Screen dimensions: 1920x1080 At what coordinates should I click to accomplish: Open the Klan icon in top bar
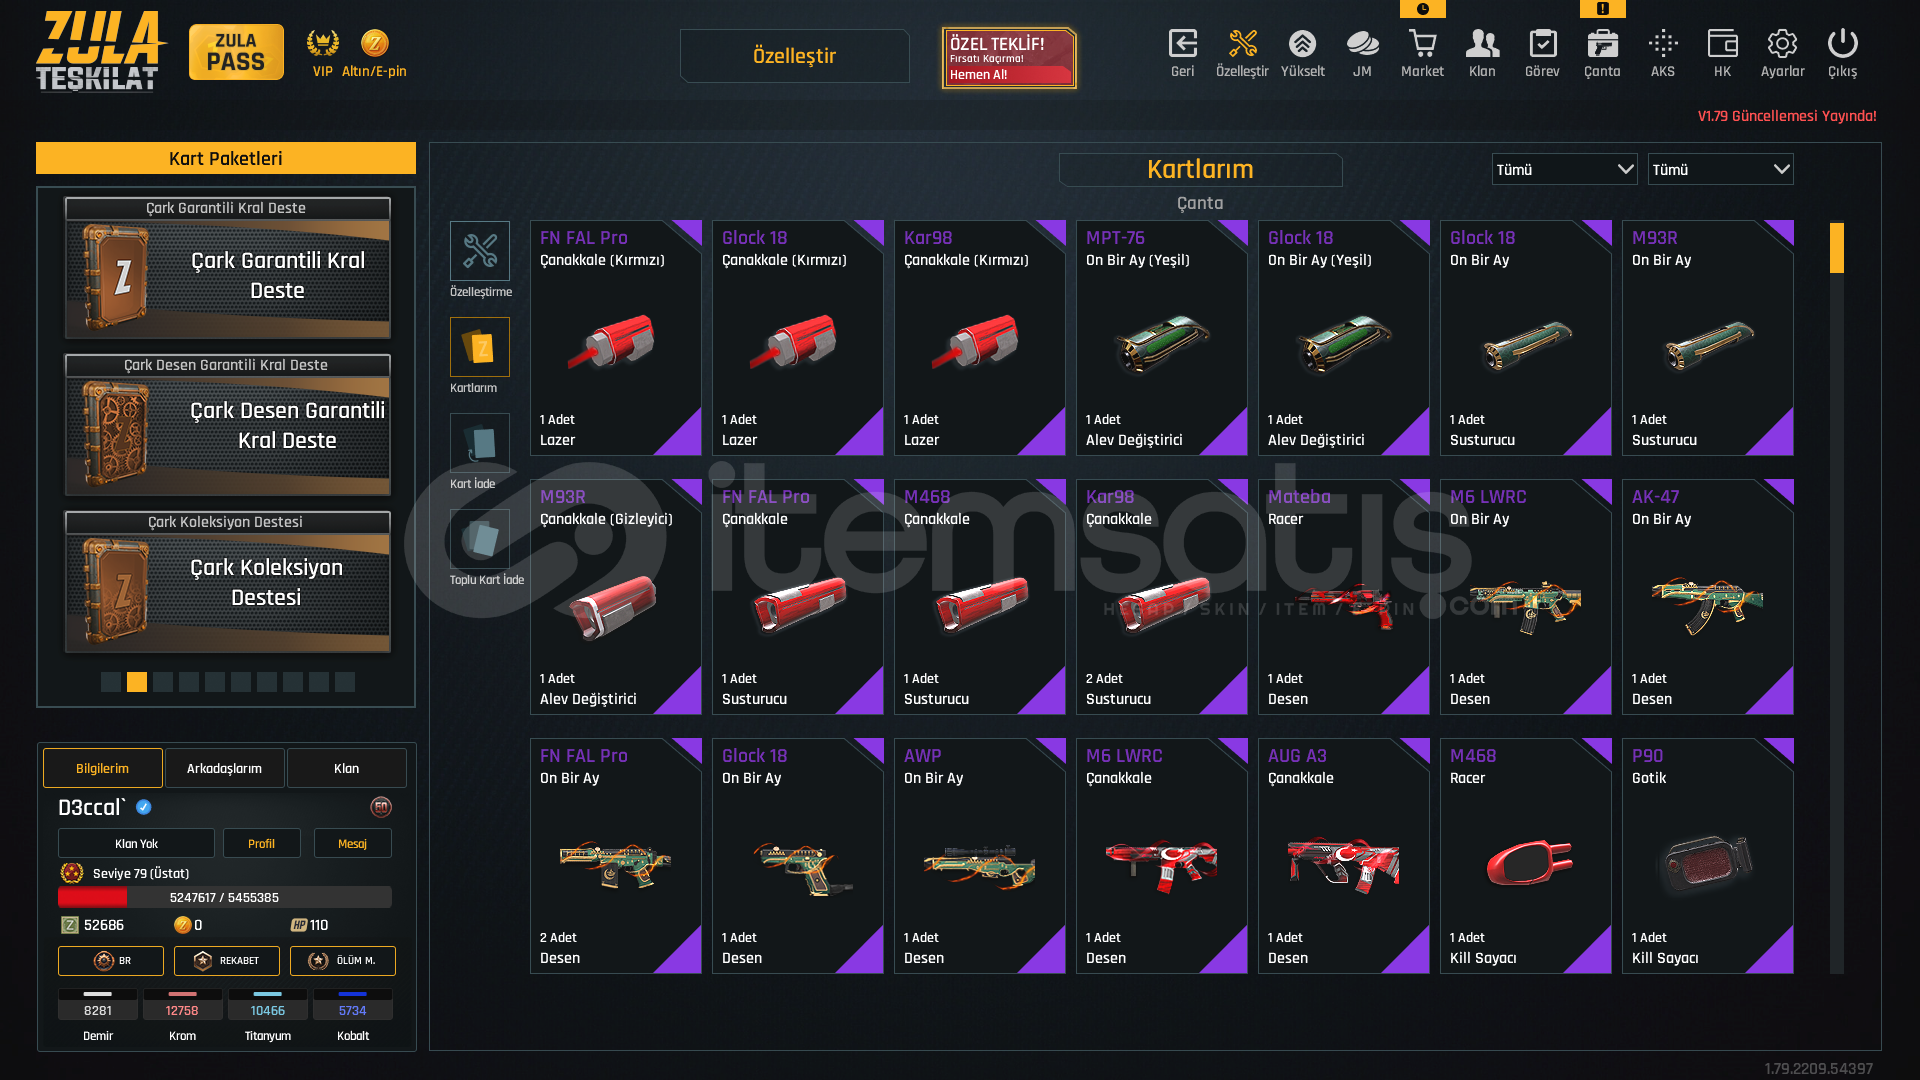[x=1482, y=44]
